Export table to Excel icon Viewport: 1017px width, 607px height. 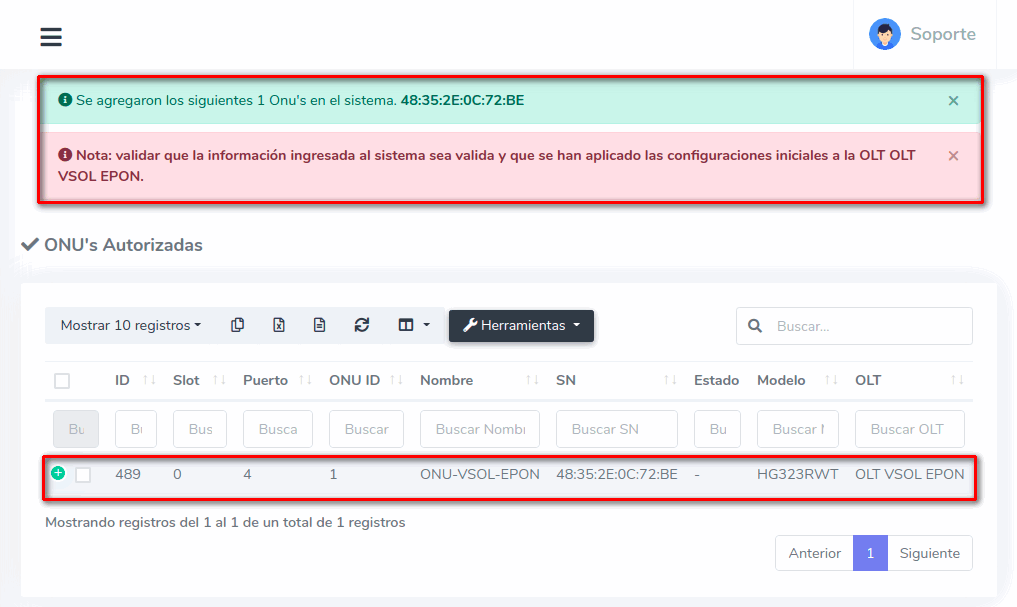tap(279, 325)
